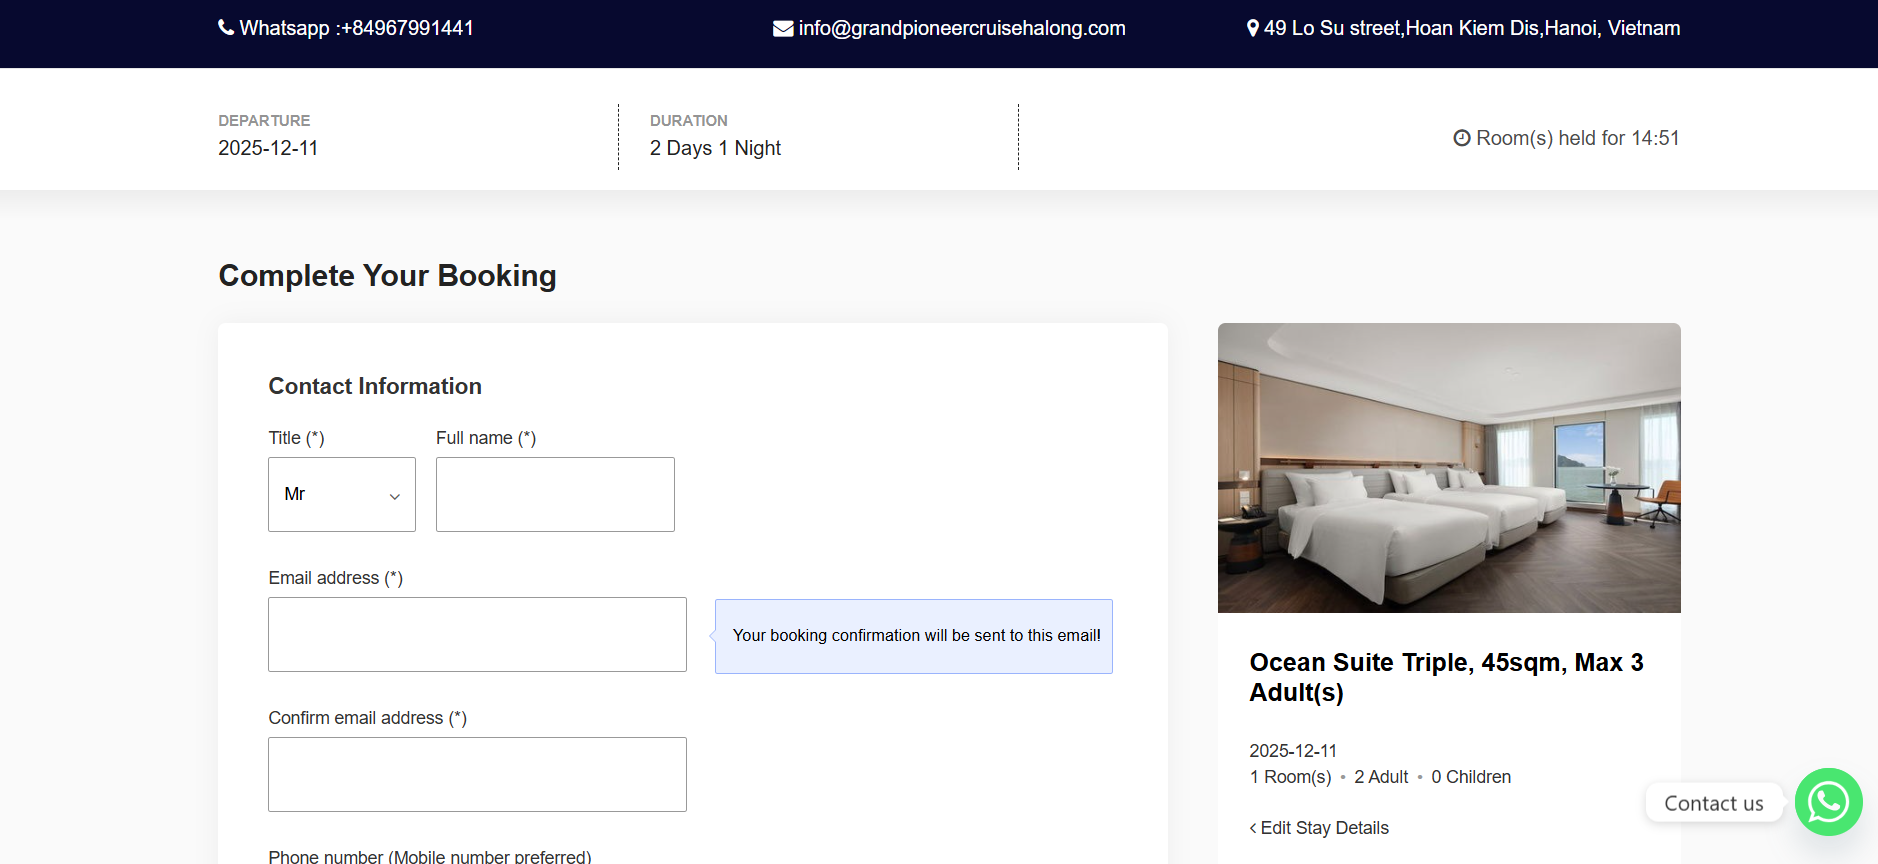Click the Hanoi street address text
This screenshot has width=1878, height=864.
pos(1471,28)
